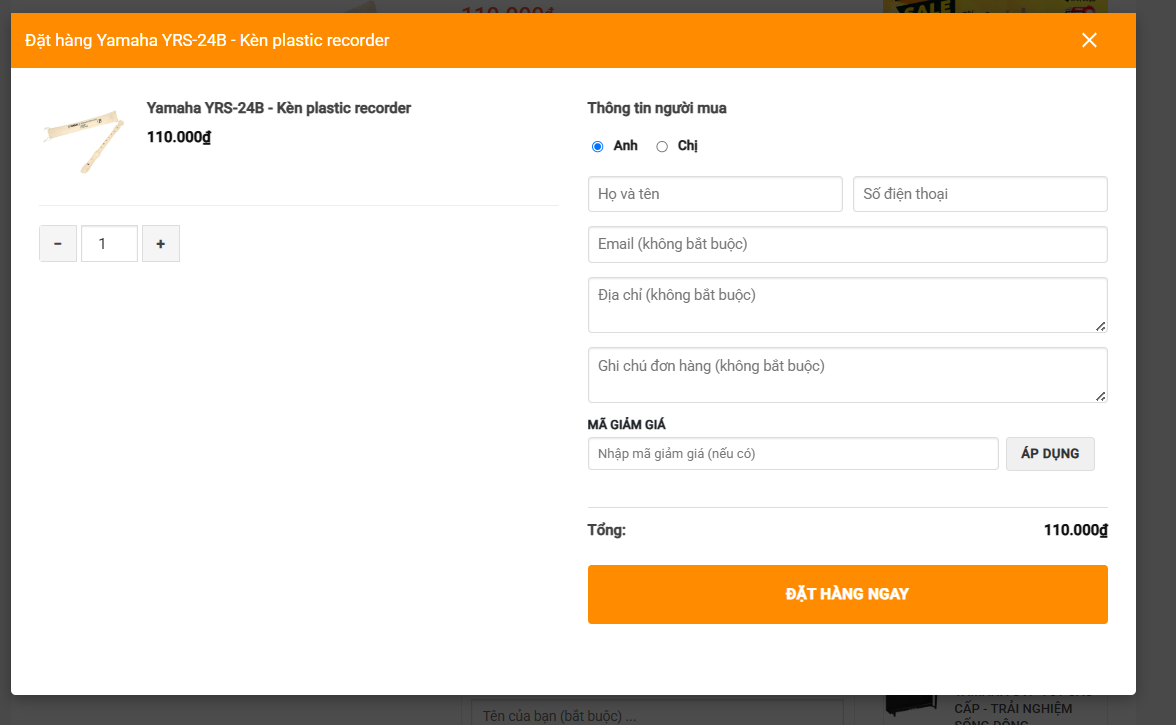Select the Anh radio button
The image size is (1176, 725).
(597, 146)
